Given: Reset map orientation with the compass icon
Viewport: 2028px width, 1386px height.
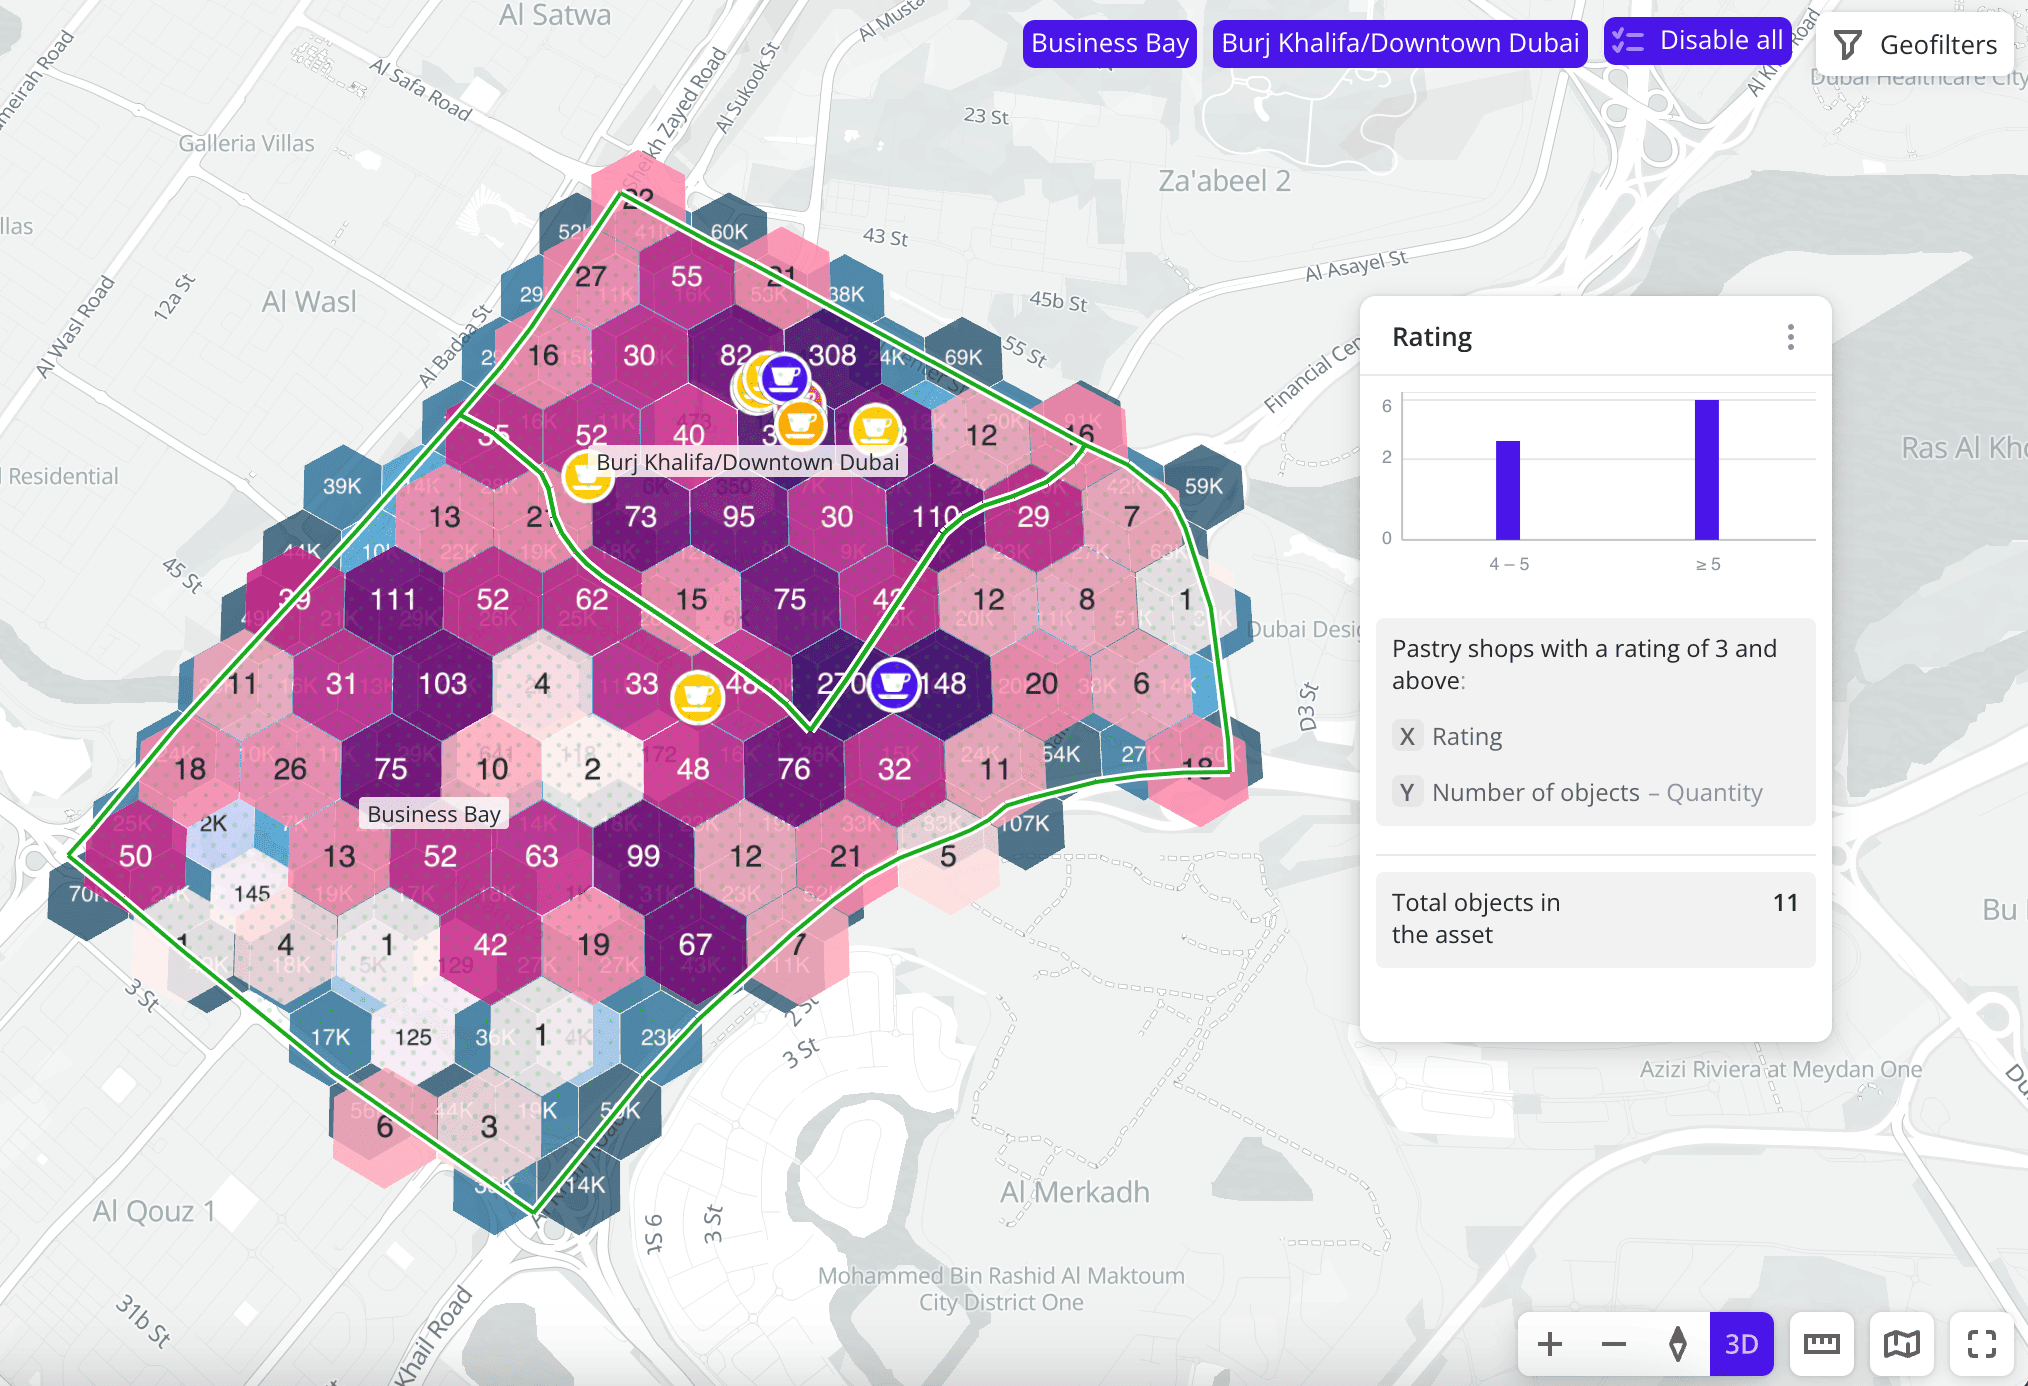Looking at the screenshot, I should coord(1677,1344).
